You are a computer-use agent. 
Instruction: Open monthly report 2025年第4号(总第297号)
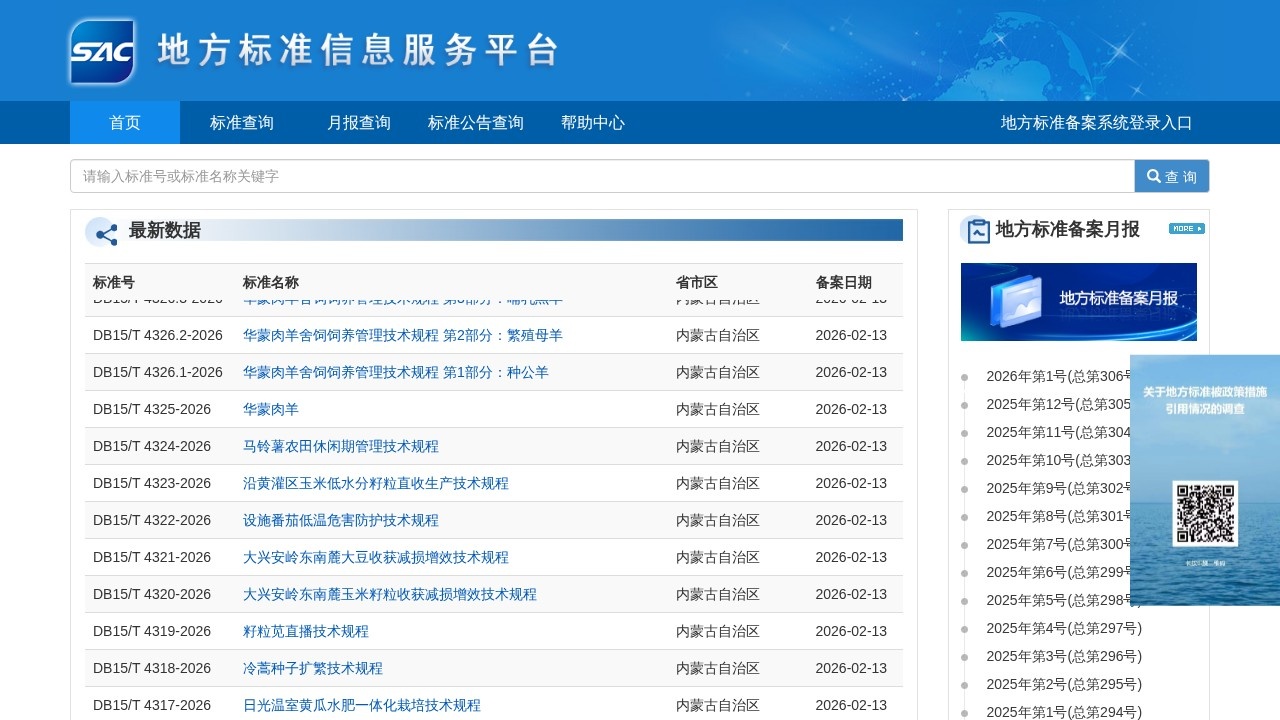pyautogui.click(x=1063, y=628)
